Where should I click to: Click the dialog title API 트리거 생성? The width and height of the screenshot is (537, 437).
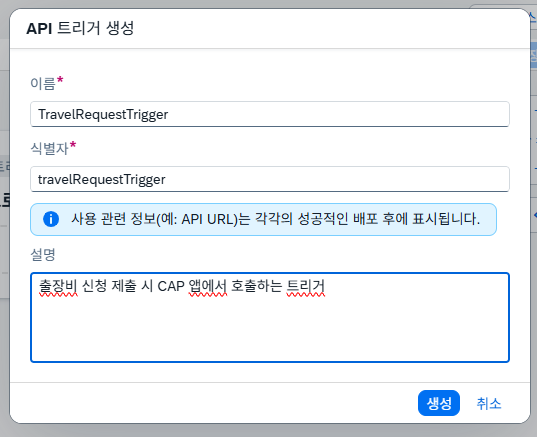[80, 28]
